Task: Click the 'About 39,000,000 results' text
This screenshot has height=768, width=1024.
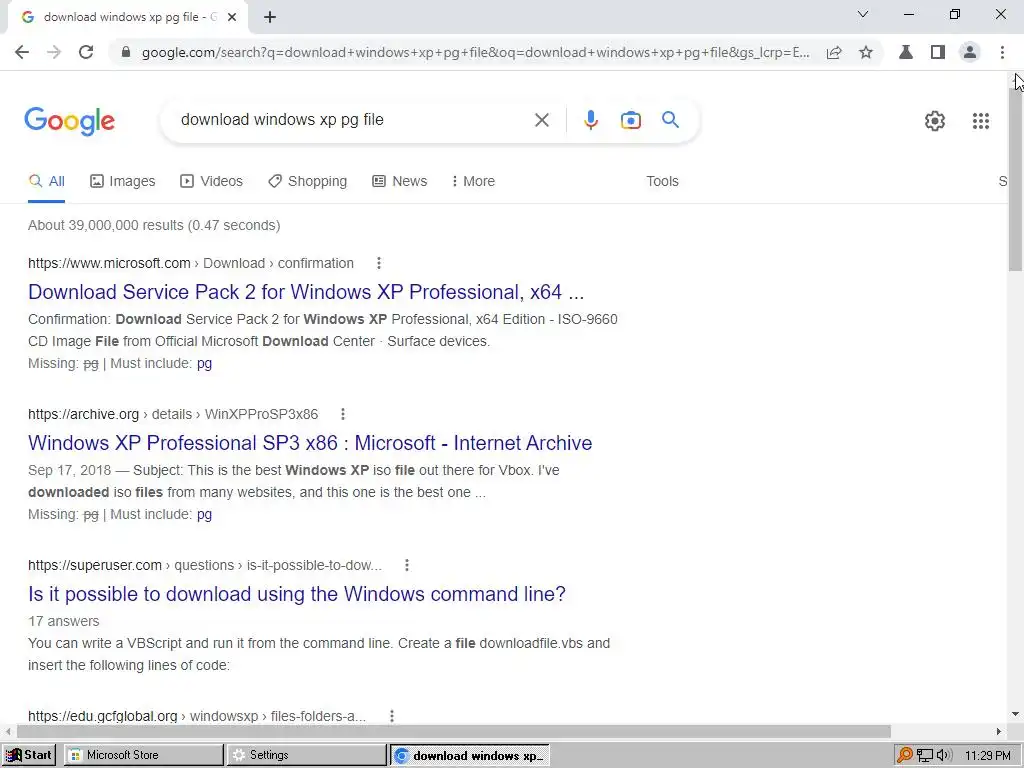Action: [x=154, y=225]
